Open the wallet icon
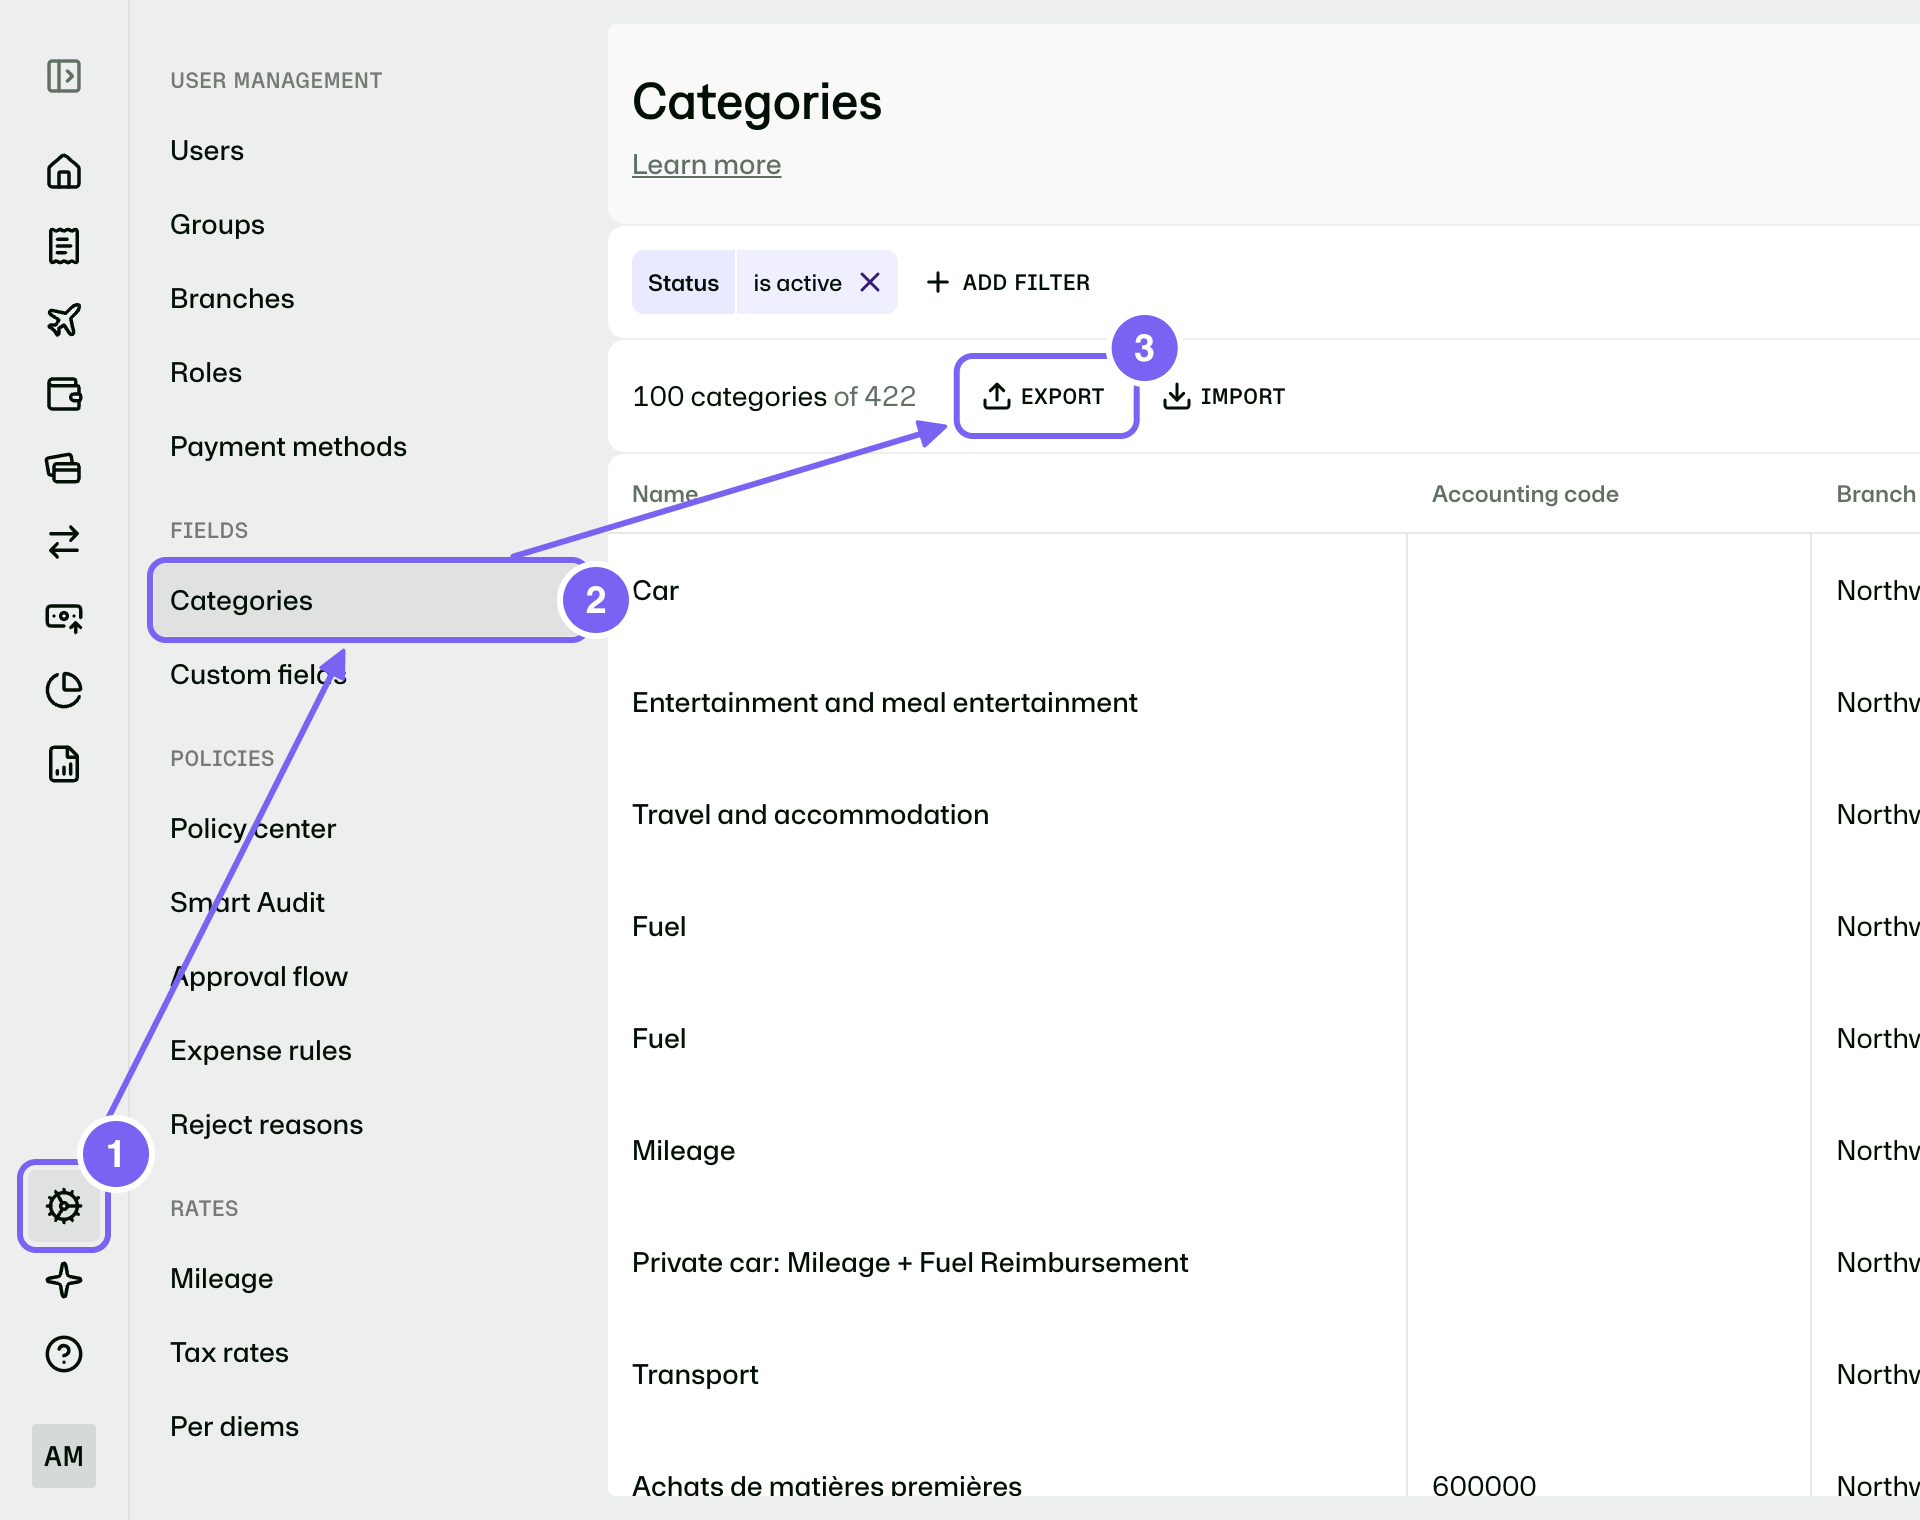 [x=64, y=394]
